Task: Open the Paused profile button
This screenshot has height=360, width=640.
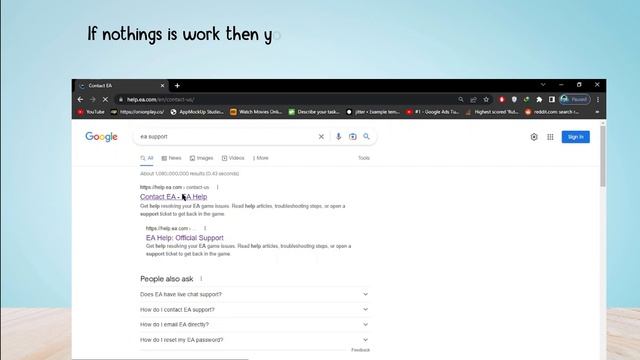Action: (x=575, y=100)
